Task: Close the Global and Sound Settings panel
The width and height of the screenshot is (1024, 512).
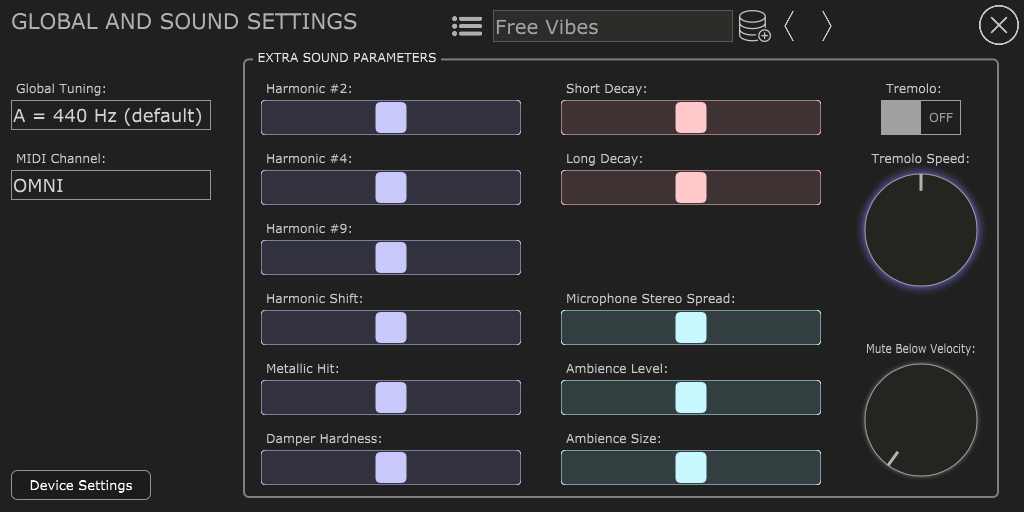Action: [997, 26]
